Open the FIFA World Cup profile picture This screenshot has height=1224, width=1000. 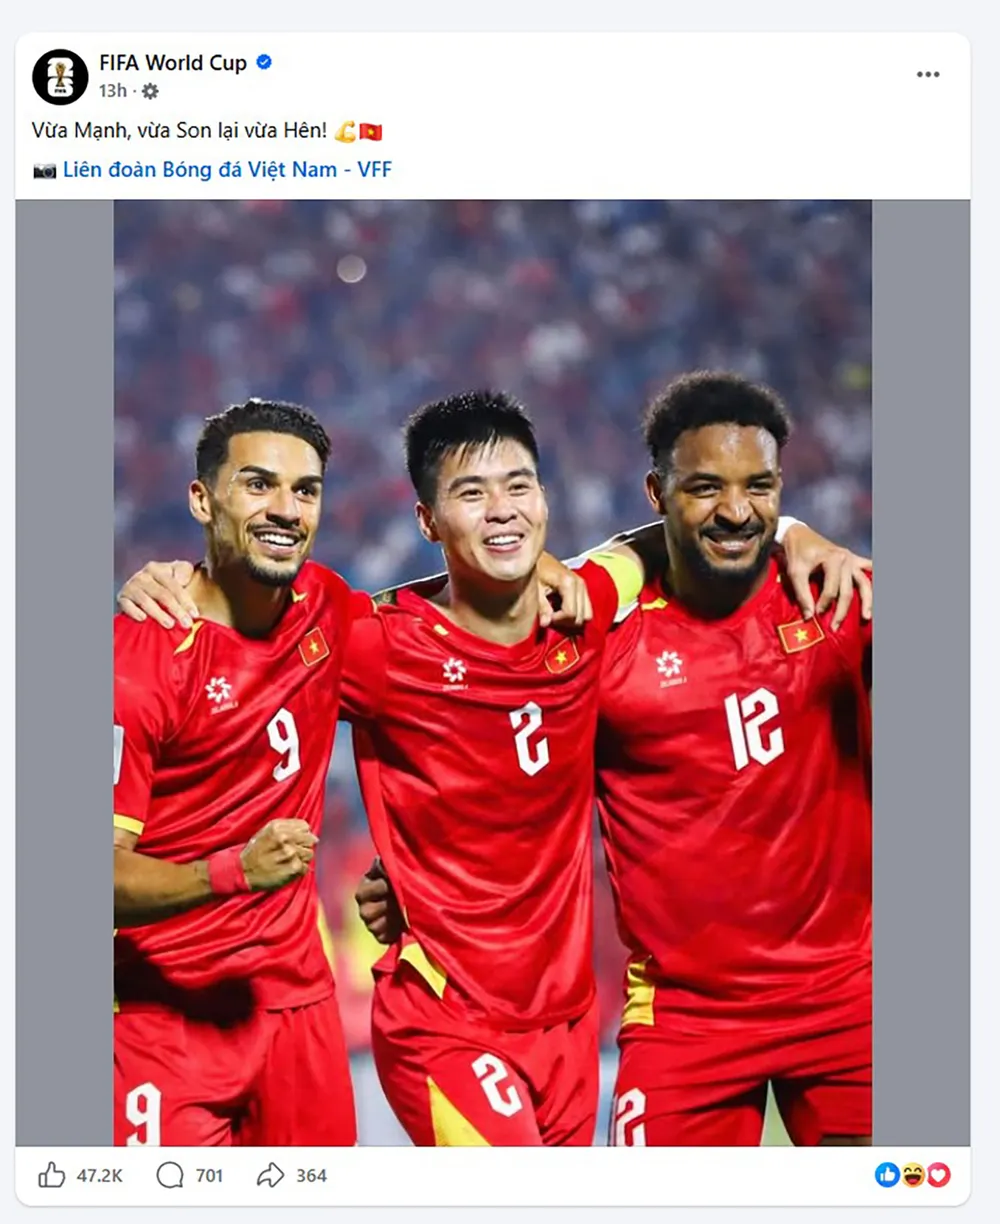(60, 77)
